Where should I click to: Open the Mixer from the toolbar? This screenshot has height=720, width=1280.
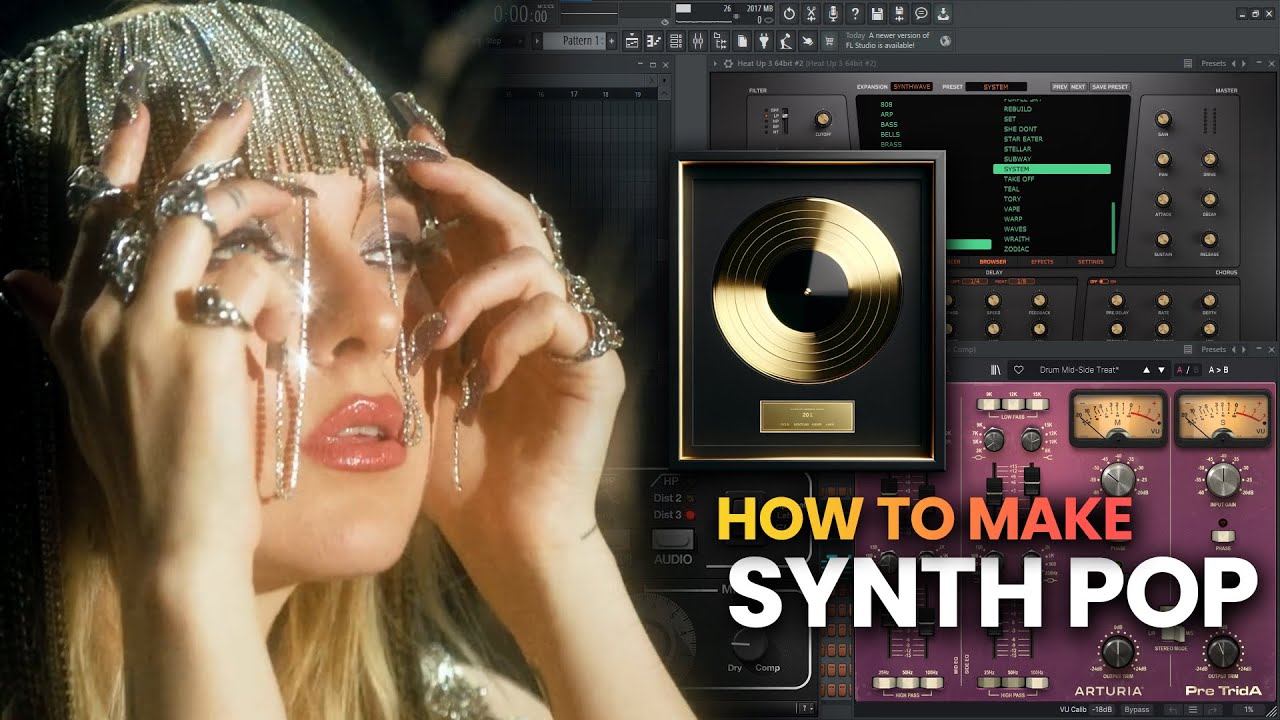(x=698, y=41)
